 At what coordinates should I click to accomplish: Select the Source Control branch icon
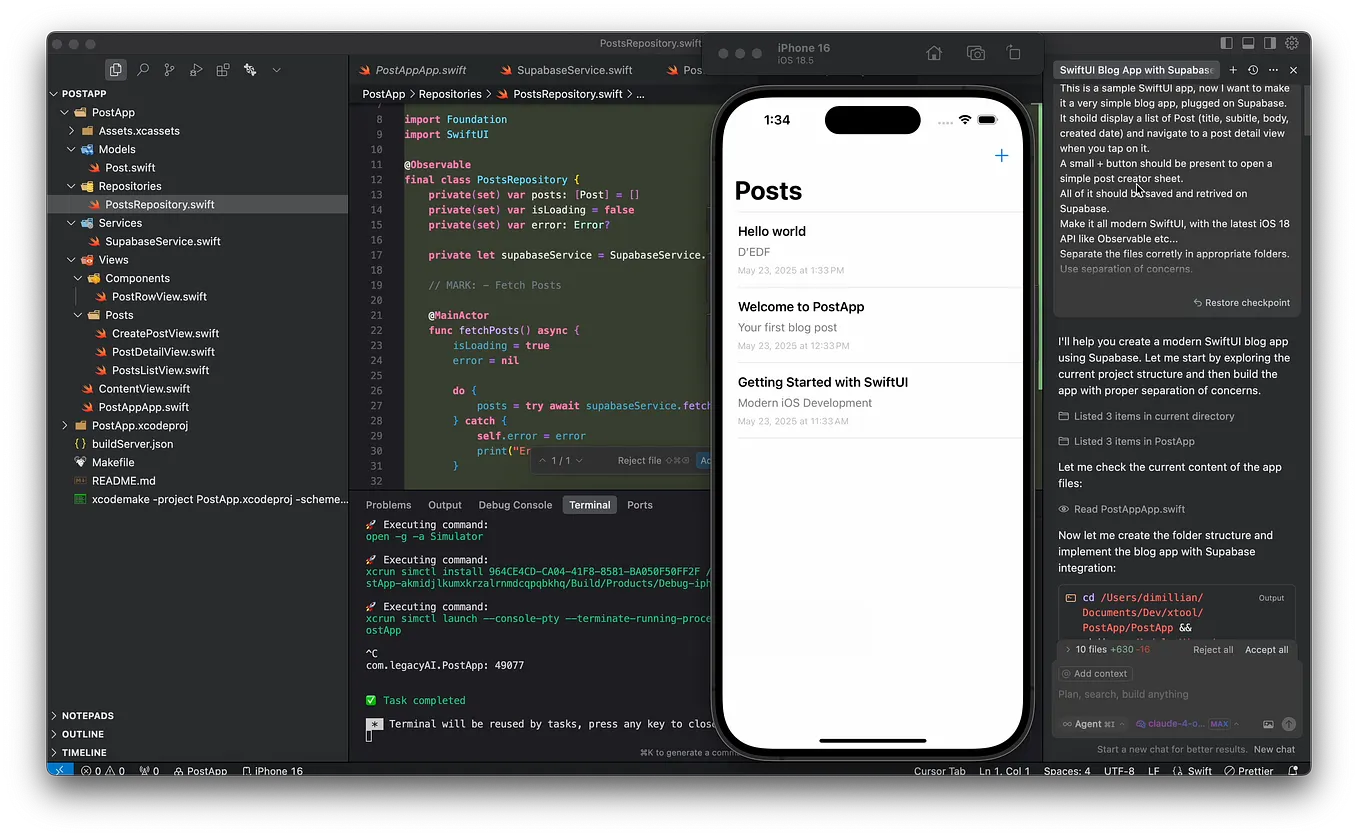[x=168, y=70]
